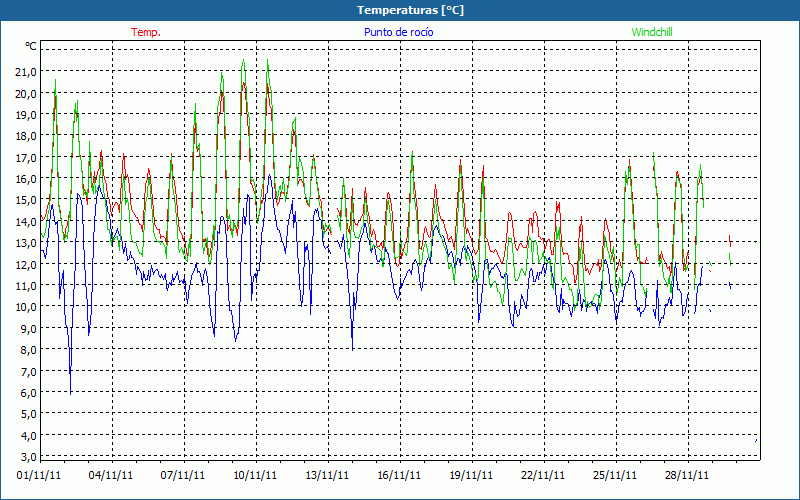Select the blue 'Punto de rocío' legend label
Screen dimensions: 800x500
398,32
